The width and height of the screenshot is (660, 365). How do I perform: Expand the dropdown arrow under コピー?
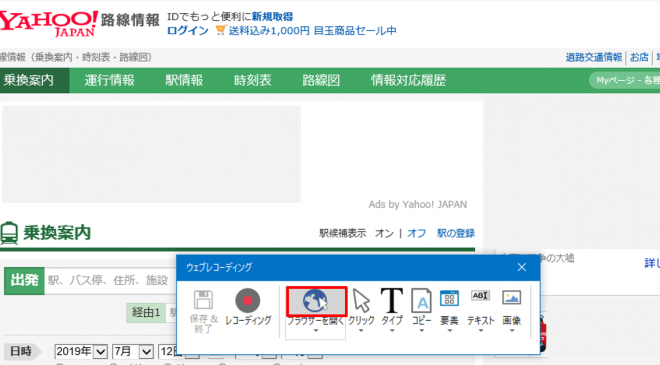421,331
